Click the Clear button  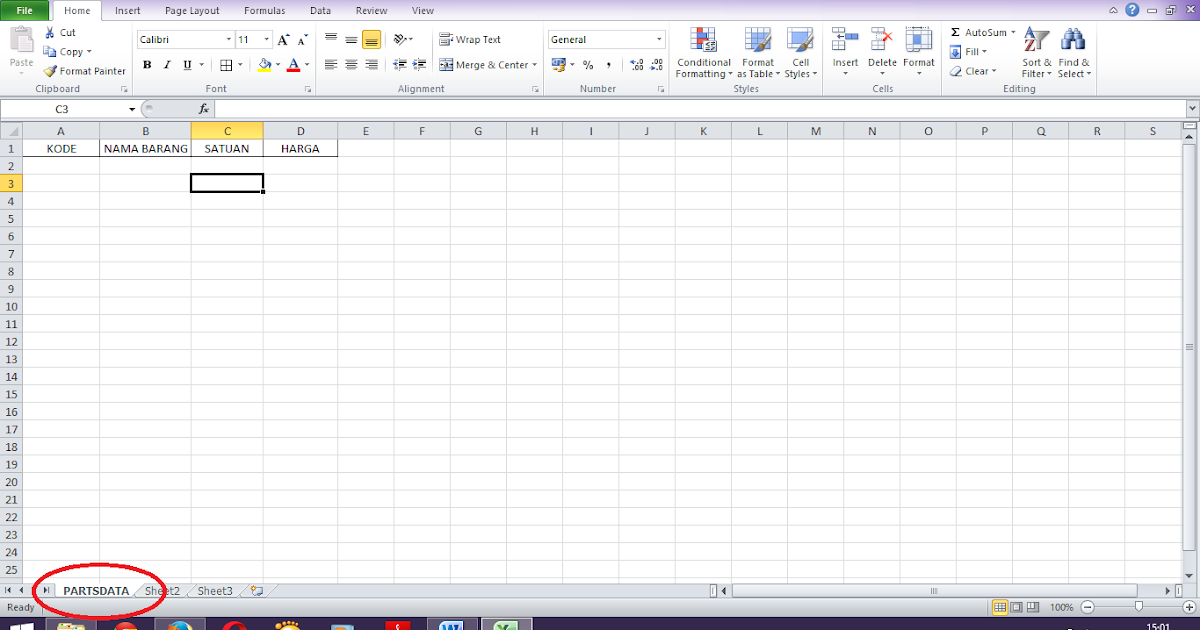[x=973, y=71]
